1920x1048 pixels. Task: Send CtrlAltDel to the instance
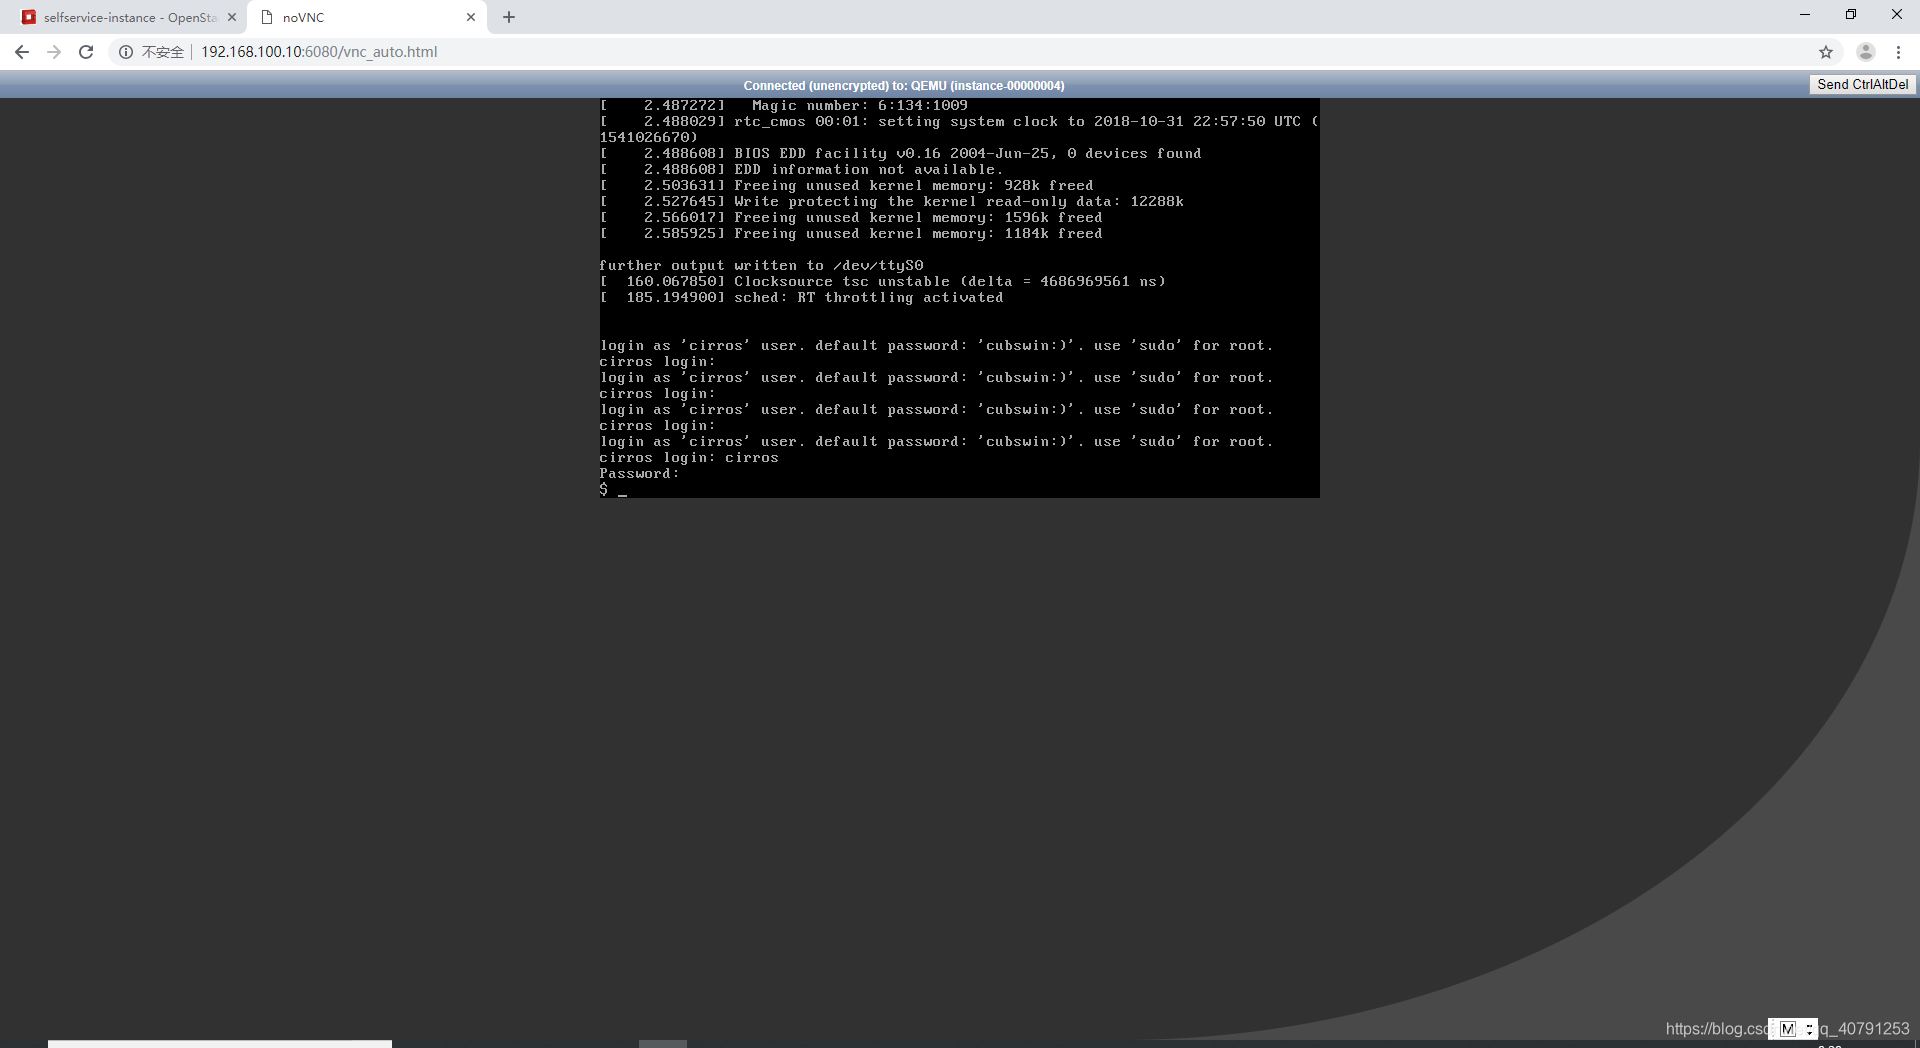pyautogui.click(x=1862, y=85)
